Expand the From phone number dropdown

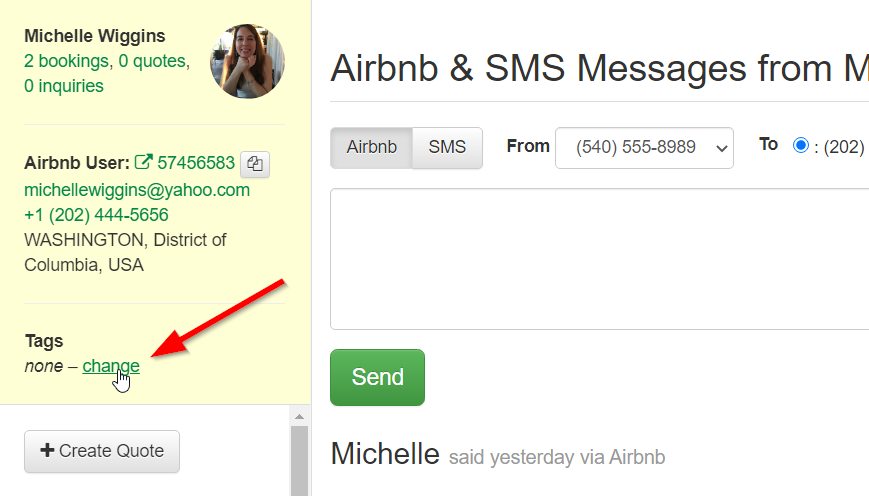(x=644, y=148)
